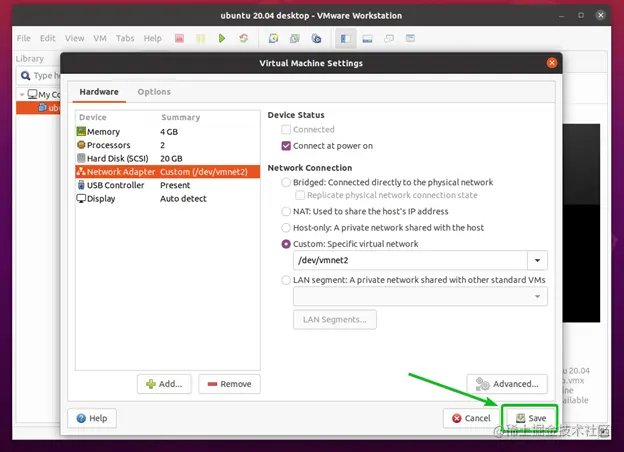Click the Save button
The height and width of the screenshot is (452, 624).
[530, 418]
